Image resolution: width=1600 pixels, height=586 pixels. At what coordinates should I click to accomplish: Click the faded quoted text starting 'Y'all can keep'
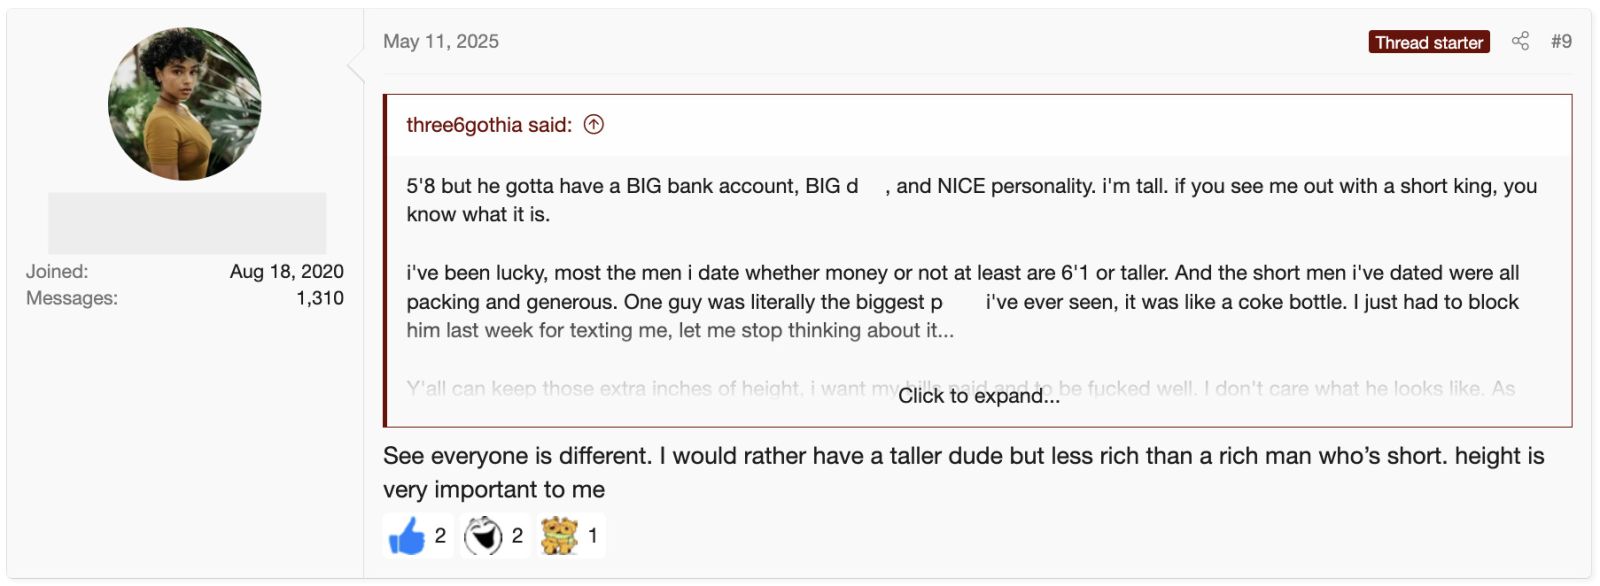tap(960, 388)
